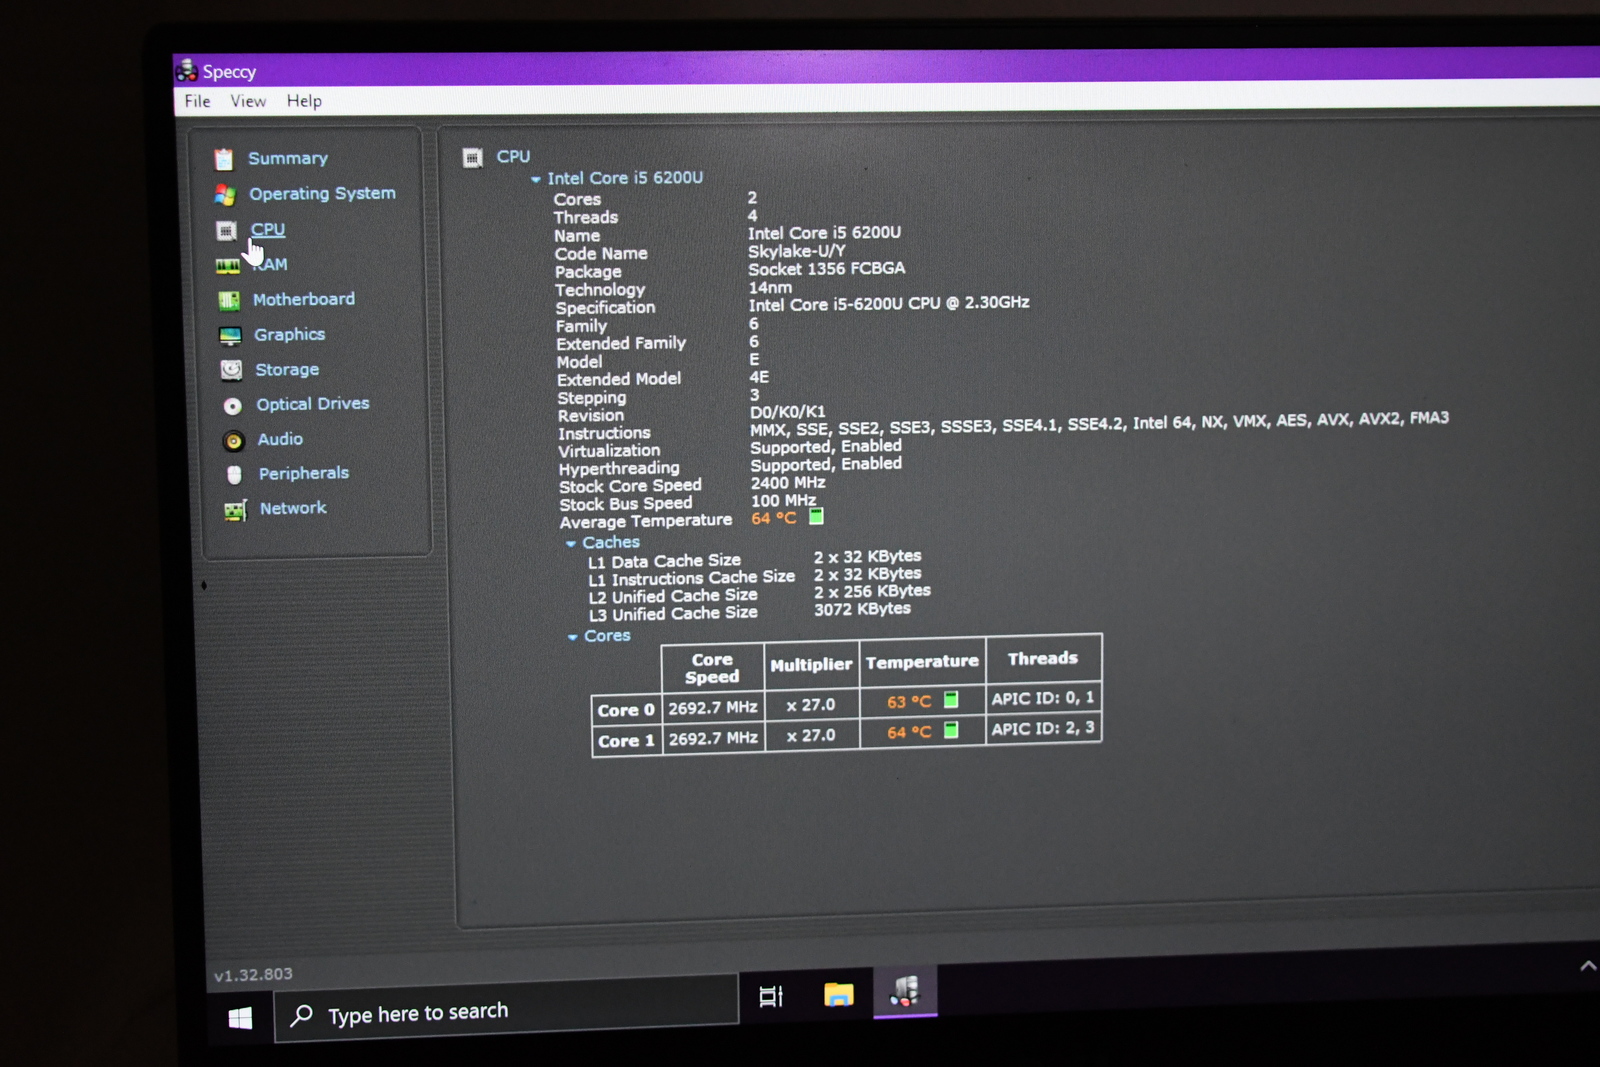Click the L2 Unified Cache Size label
Screen dimensions: 1600x1067
[x=673, y=596]
